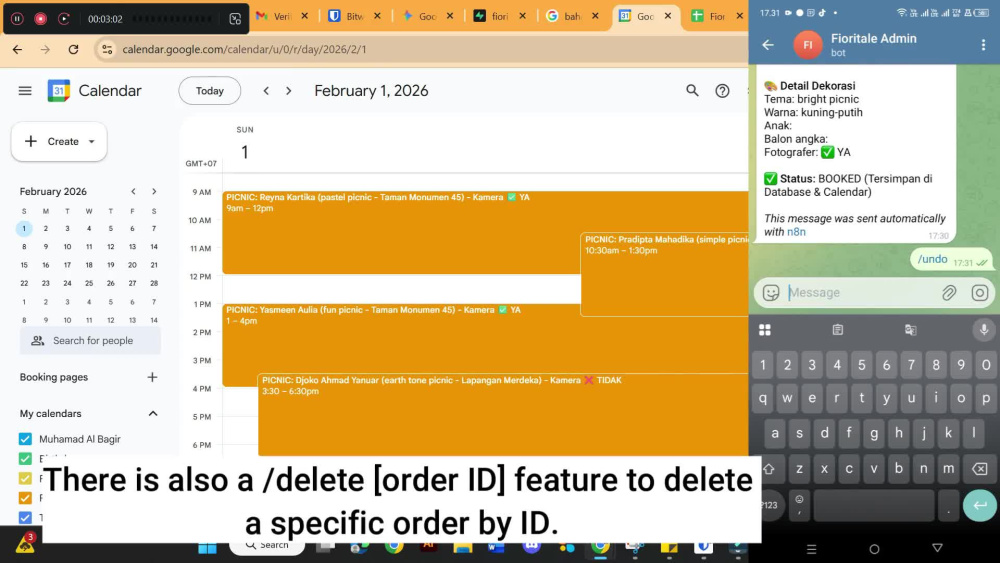The width and height of the screenshot is (1000, 563).
Task: Switch to the Fior sheets tab
Action: (717, 17)
